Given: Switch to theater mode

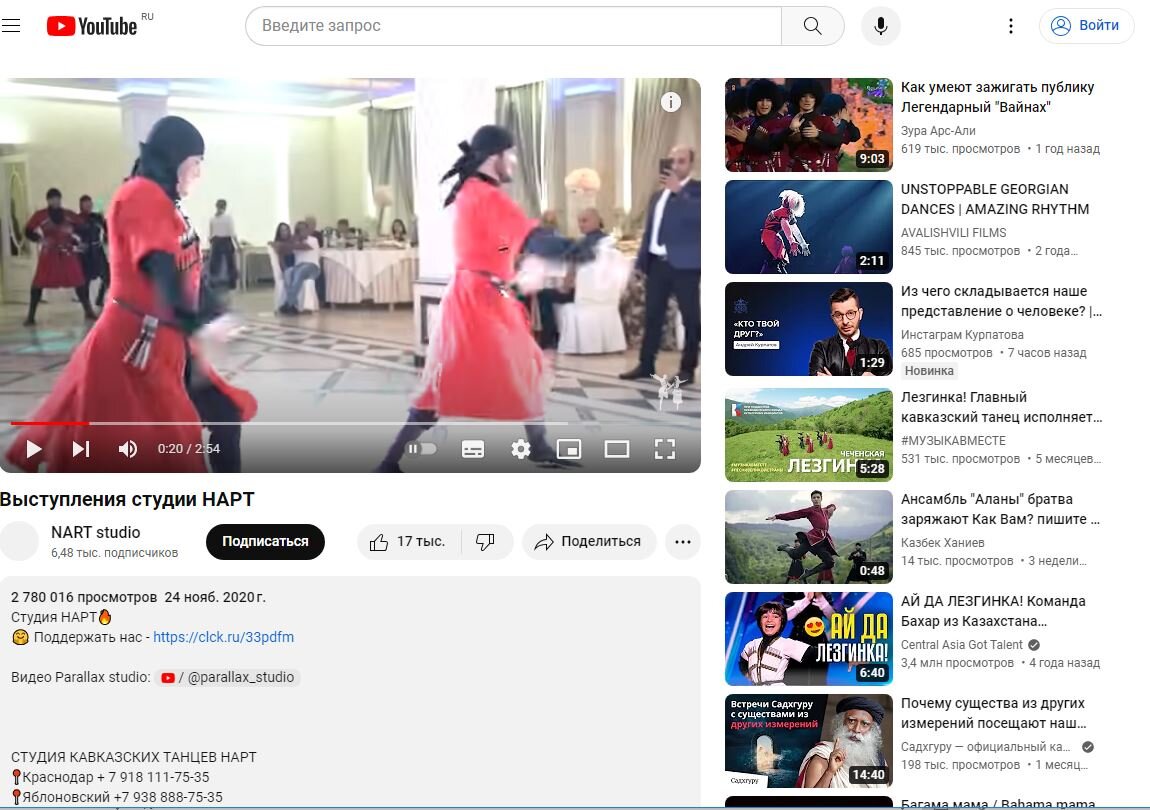Looking at the screenshot, I should click(x=617, y=448).
